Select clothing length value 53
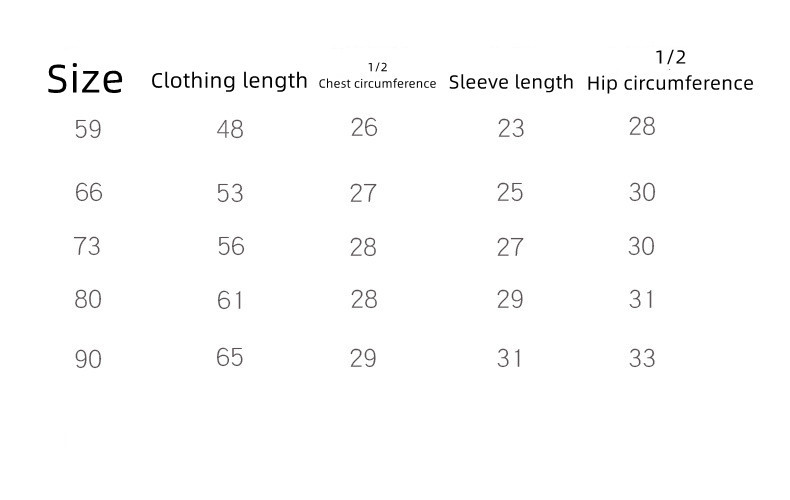The width and height of the screenshot is (790, 500). click(x=230, y=193)
